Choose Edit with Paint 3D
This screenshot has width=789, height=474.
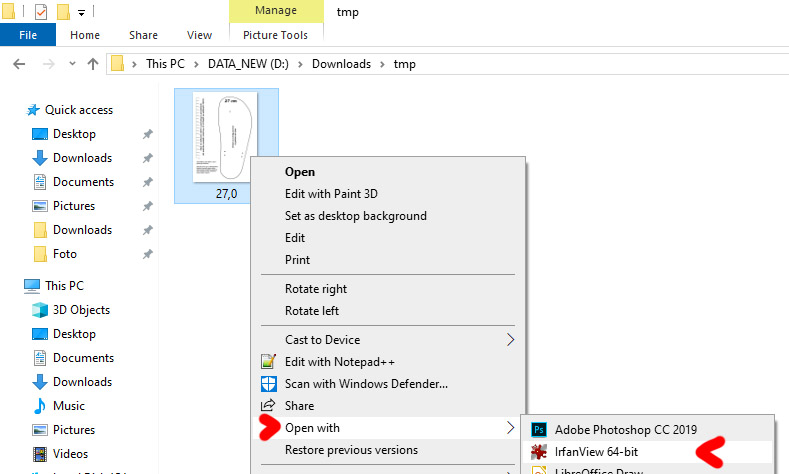(x=331, y=194)
